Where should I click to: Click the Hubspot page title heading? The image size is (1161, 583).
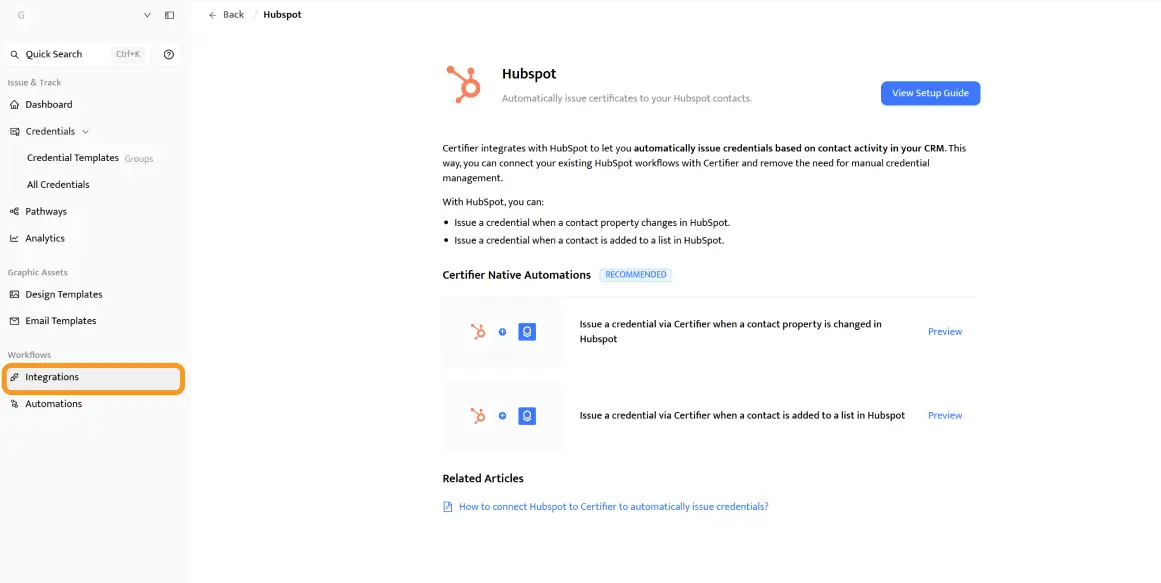pos(529,74)
